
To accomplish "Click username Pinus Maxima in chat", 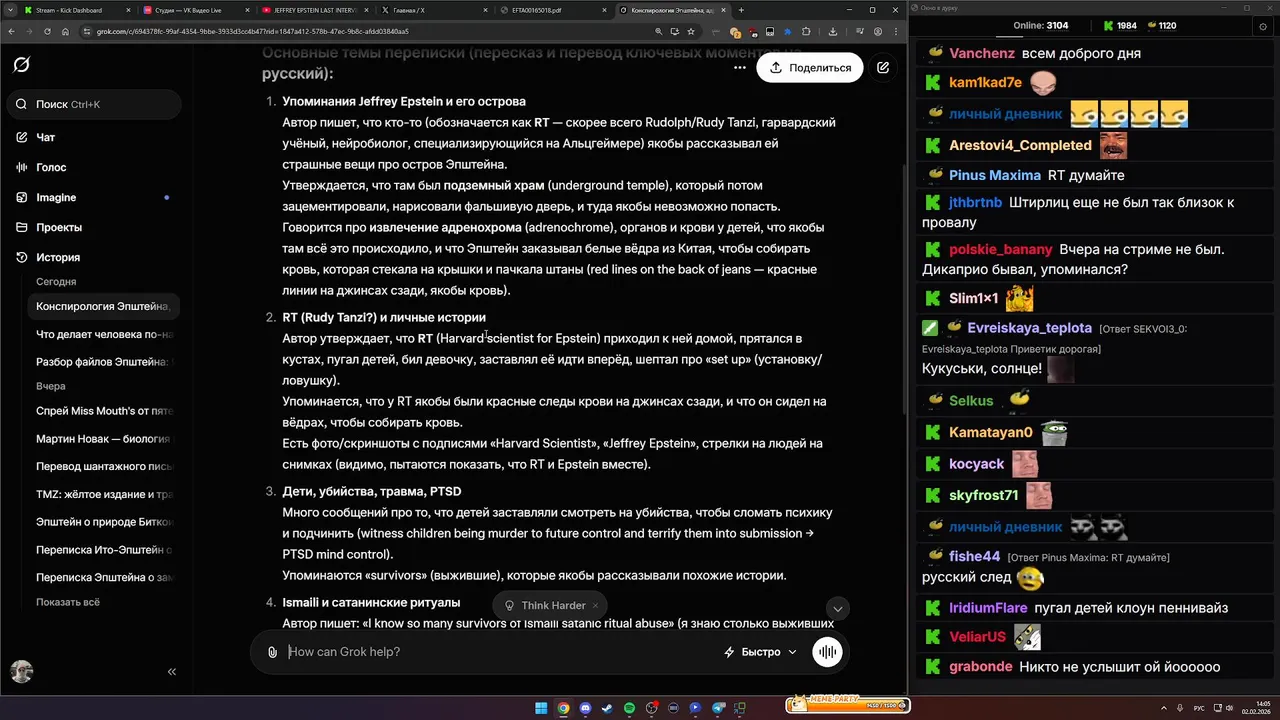I will pos(995,175).
